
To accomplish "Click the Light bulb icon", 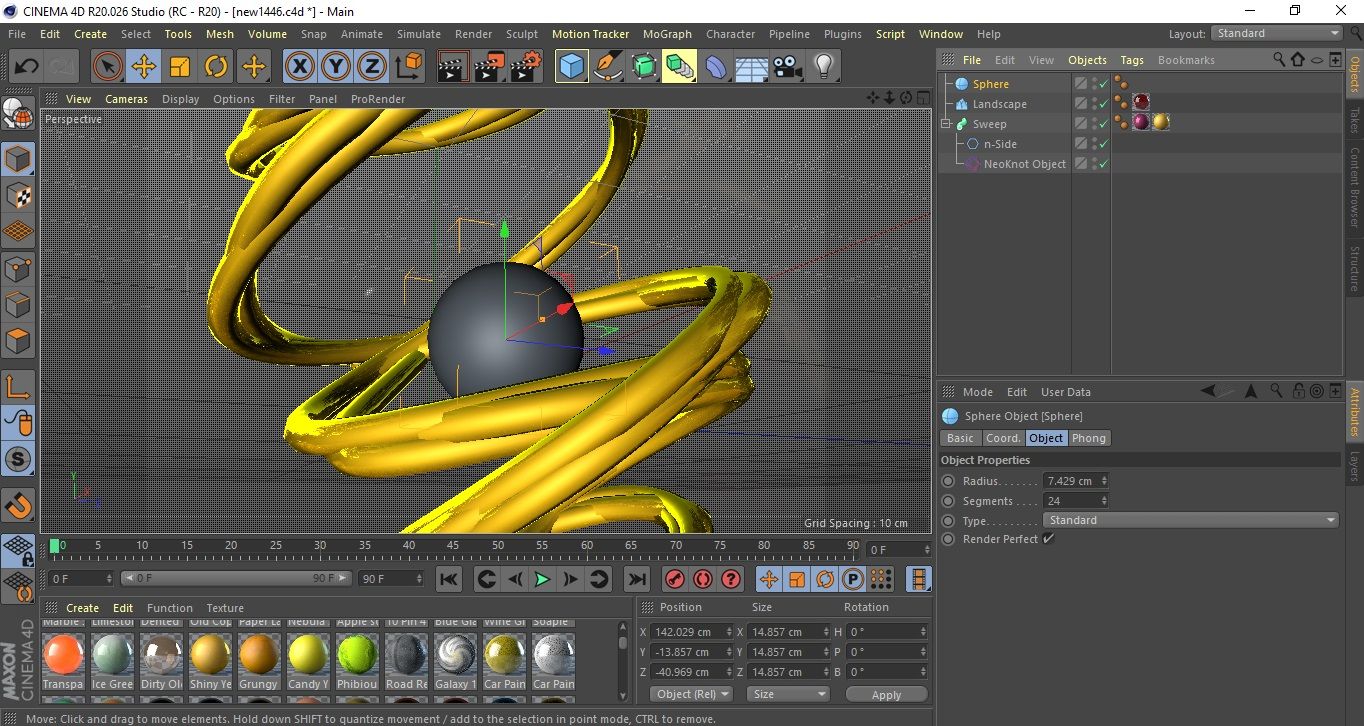I will [x=823, y=67].
